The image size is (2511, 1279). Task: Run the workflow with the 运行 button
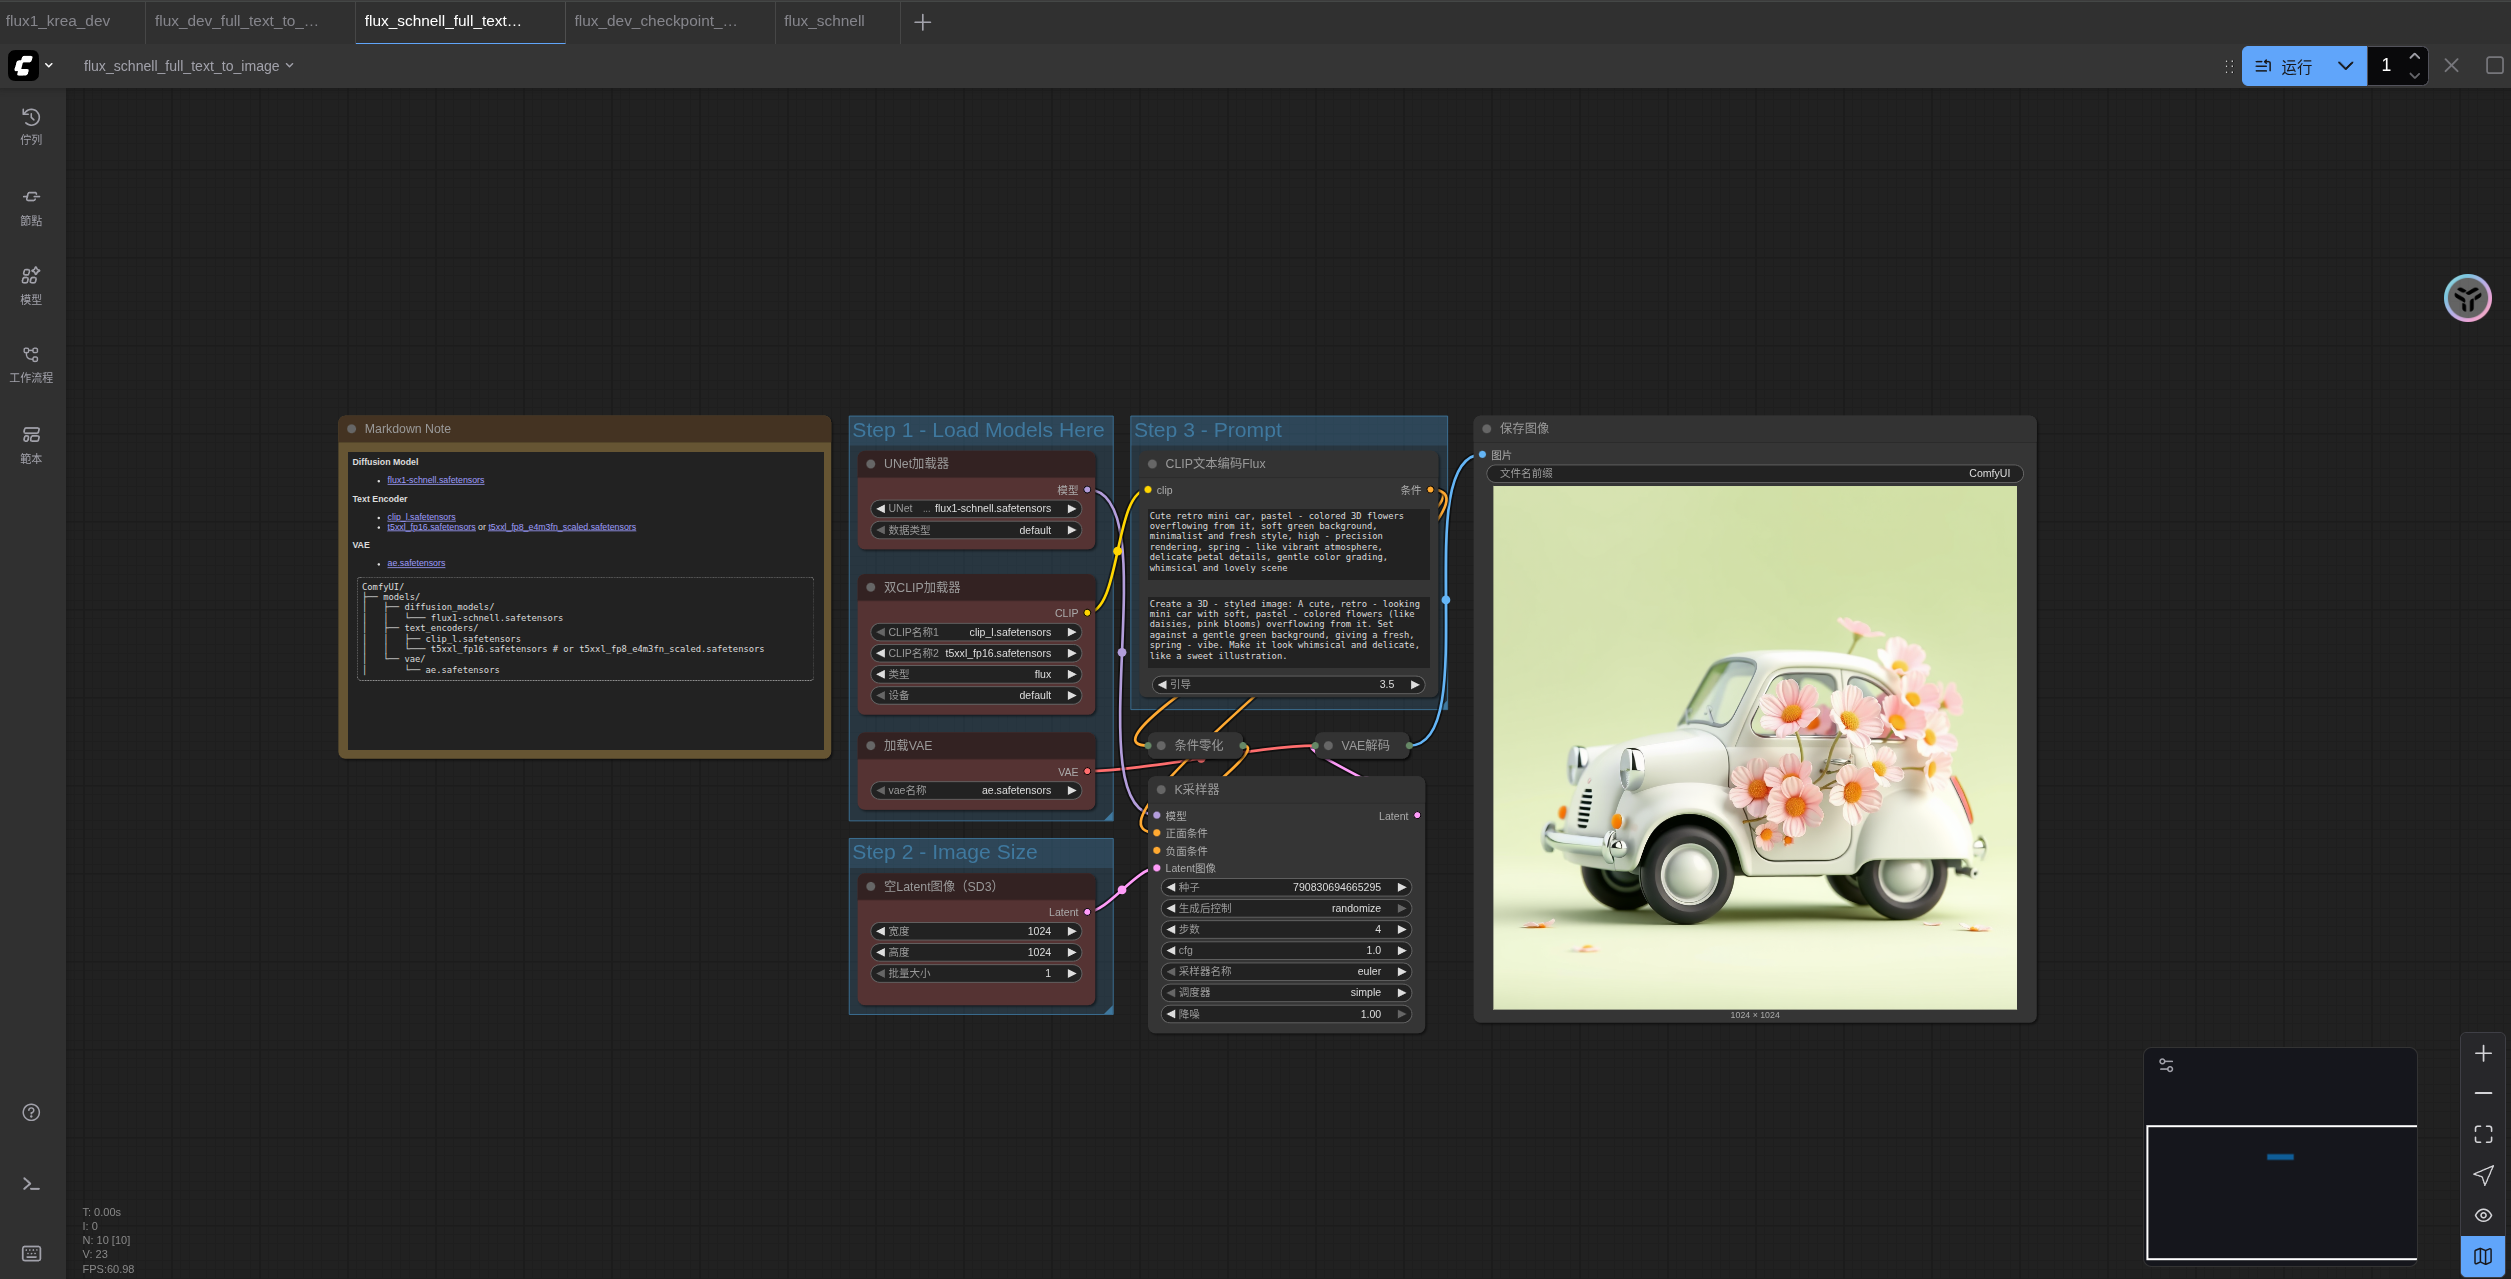tap(2284, 66)
